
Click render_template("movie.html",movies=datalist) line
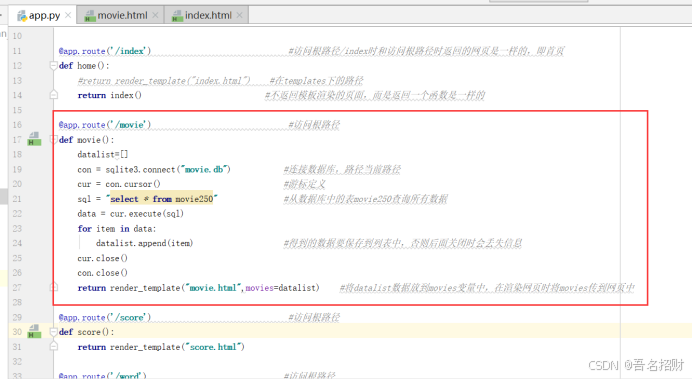(198, 288)
